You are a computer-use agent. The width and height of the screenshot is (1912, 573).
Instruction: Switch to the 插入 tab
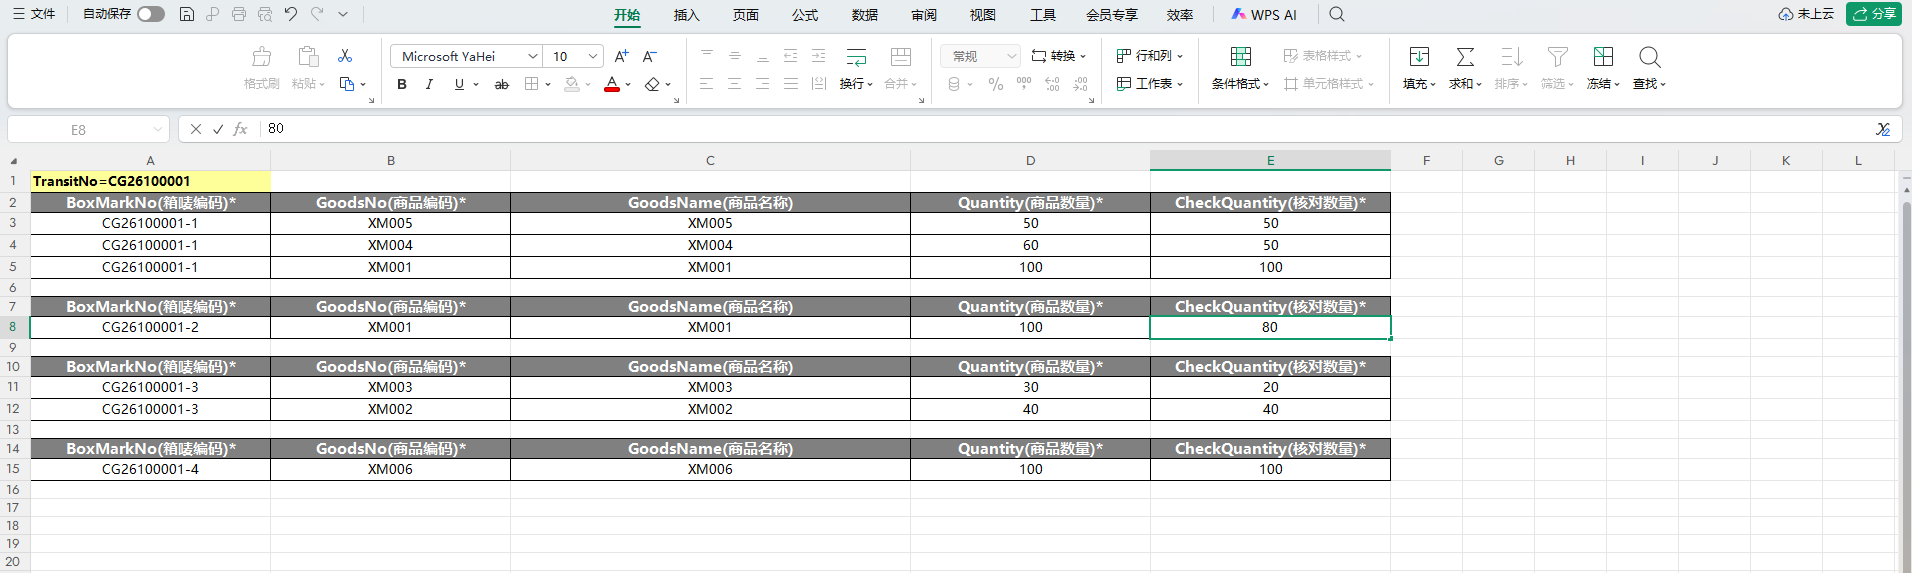point(686,15)
